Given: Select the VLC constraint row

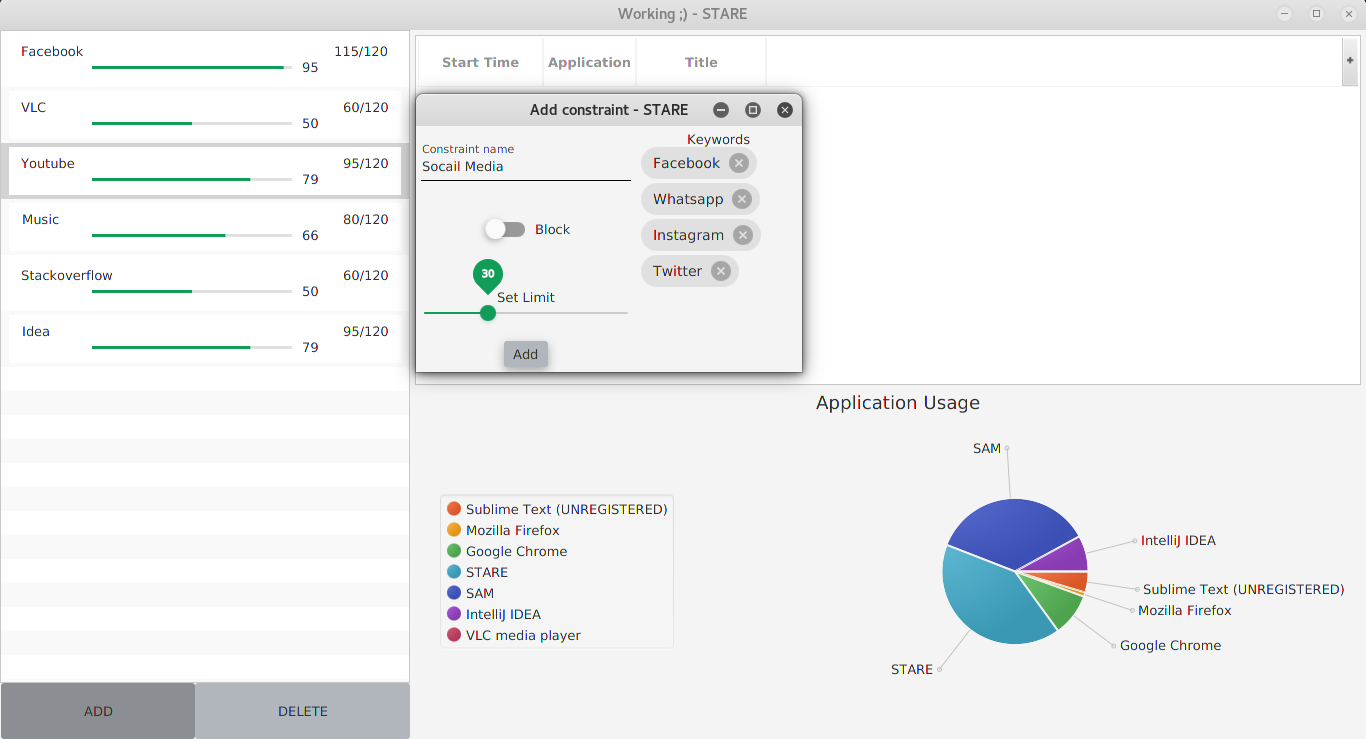Looking at the screenshot, I should 205,115.
